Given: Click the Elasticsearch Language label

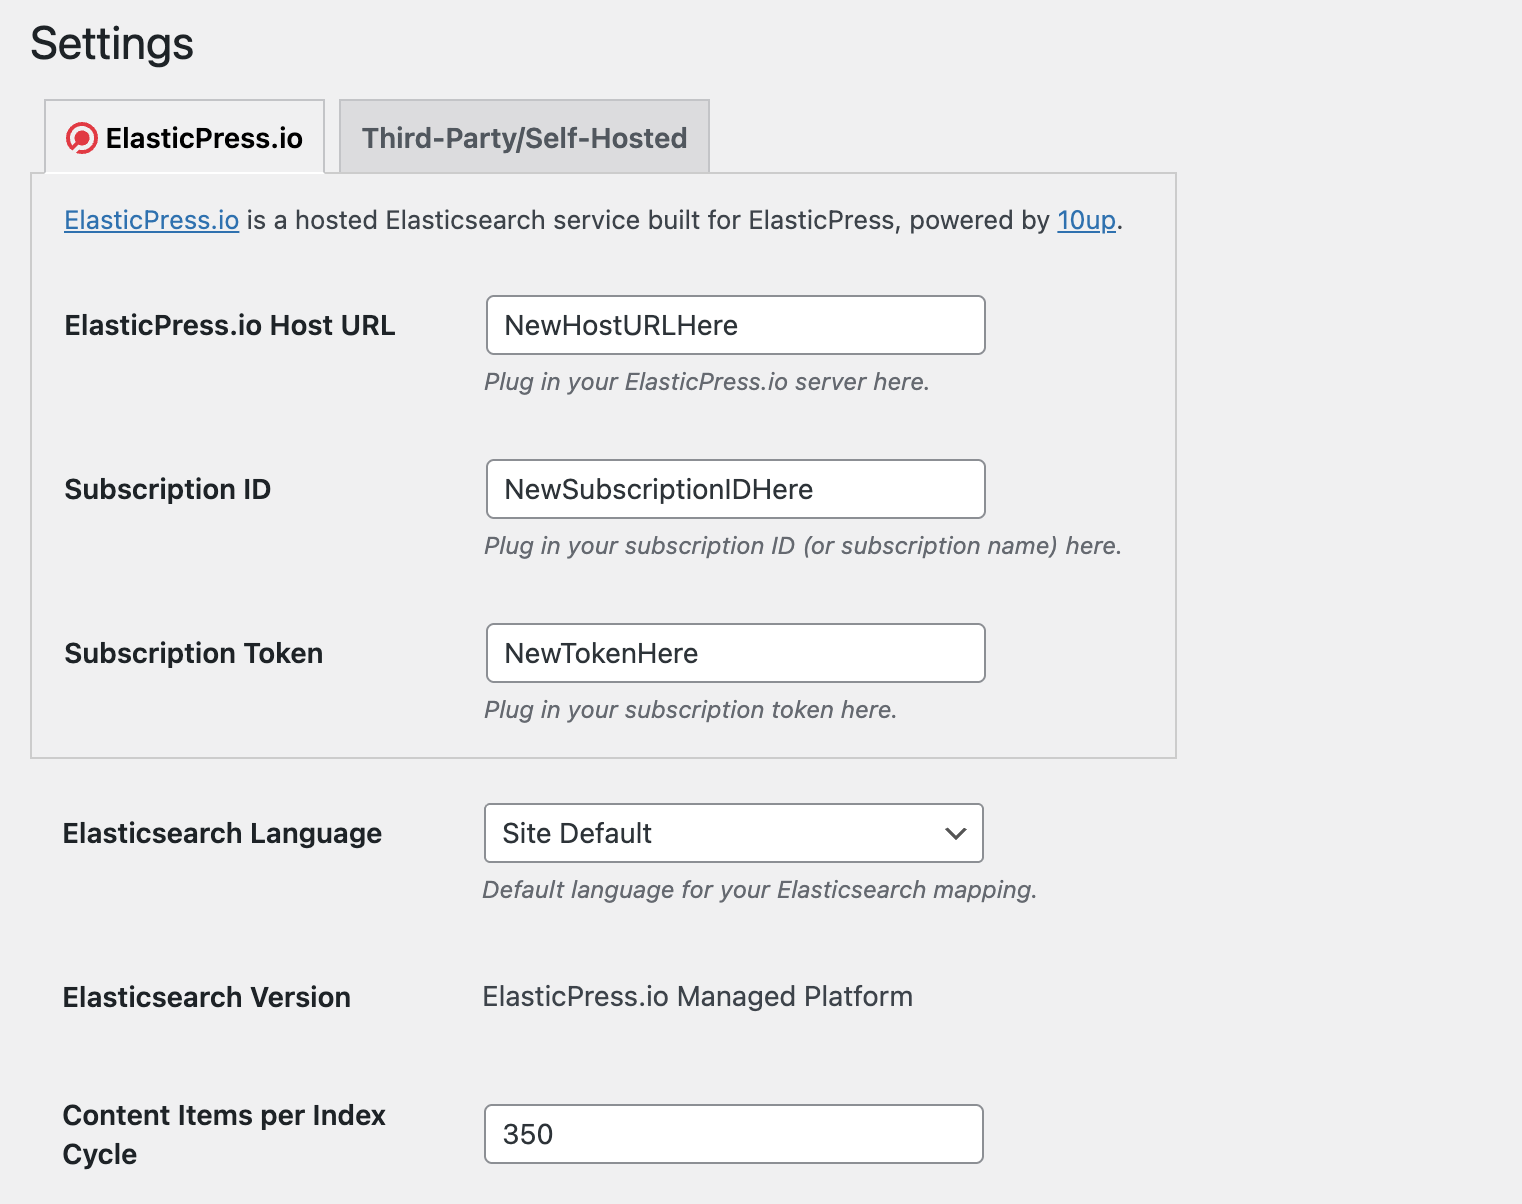Looking at the screenshot, I should (x=222, y=833).
